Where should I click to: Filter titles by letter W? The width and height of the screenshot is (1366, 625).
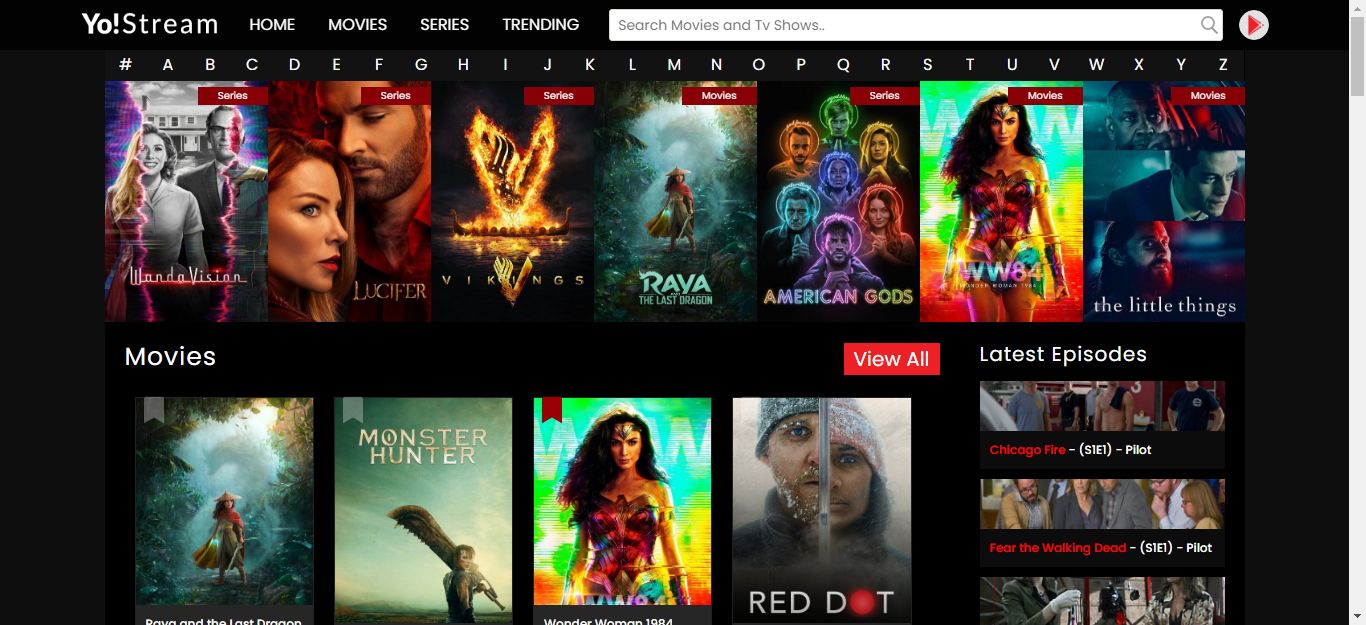click(1096, 64)
